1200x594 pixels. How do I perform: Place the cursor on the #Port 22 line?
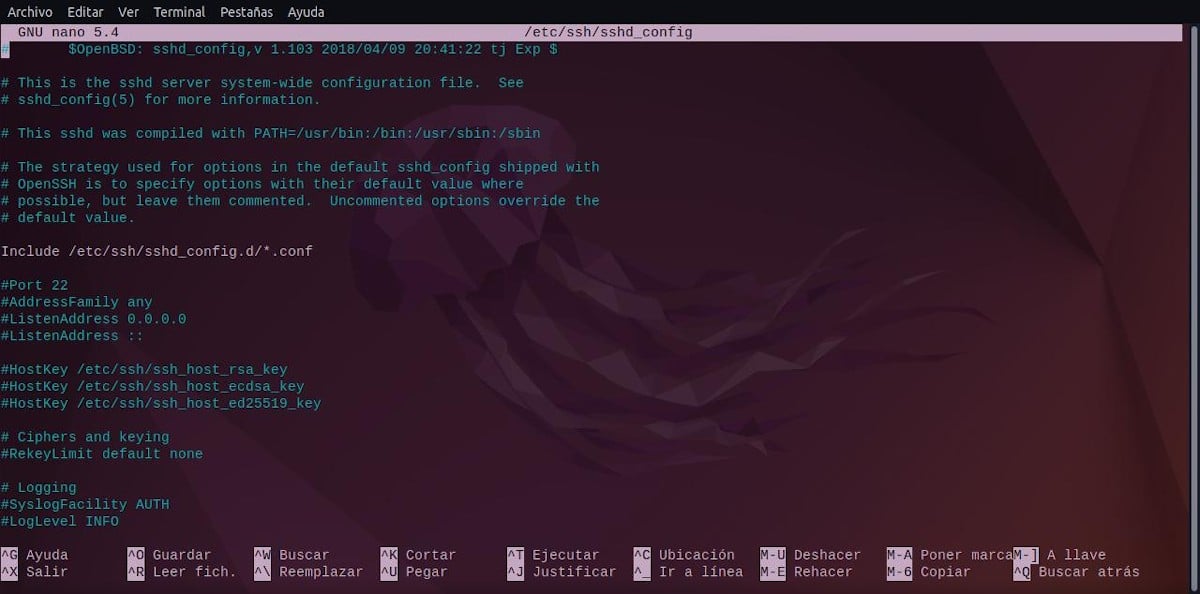(35, 284)
